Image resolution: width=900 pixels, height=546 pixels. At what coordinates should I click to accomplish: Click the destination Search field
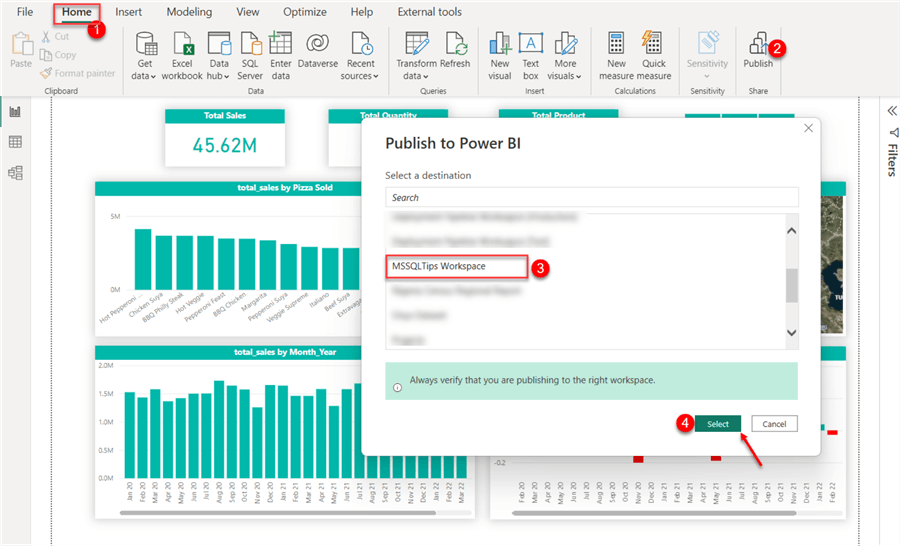point(592,197)
